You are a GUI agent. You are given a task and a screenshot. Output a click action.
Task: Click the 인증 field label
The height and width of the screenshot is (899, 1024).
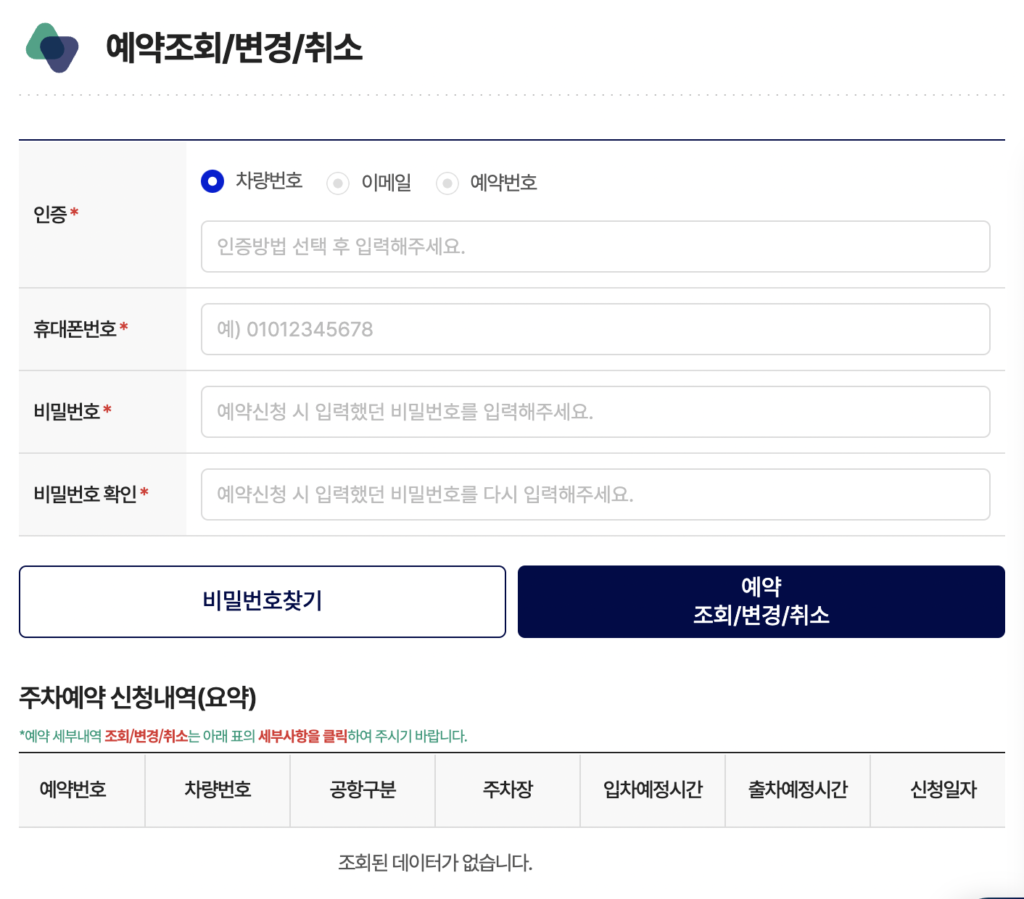pyautogui.click(x=50, y=214)
